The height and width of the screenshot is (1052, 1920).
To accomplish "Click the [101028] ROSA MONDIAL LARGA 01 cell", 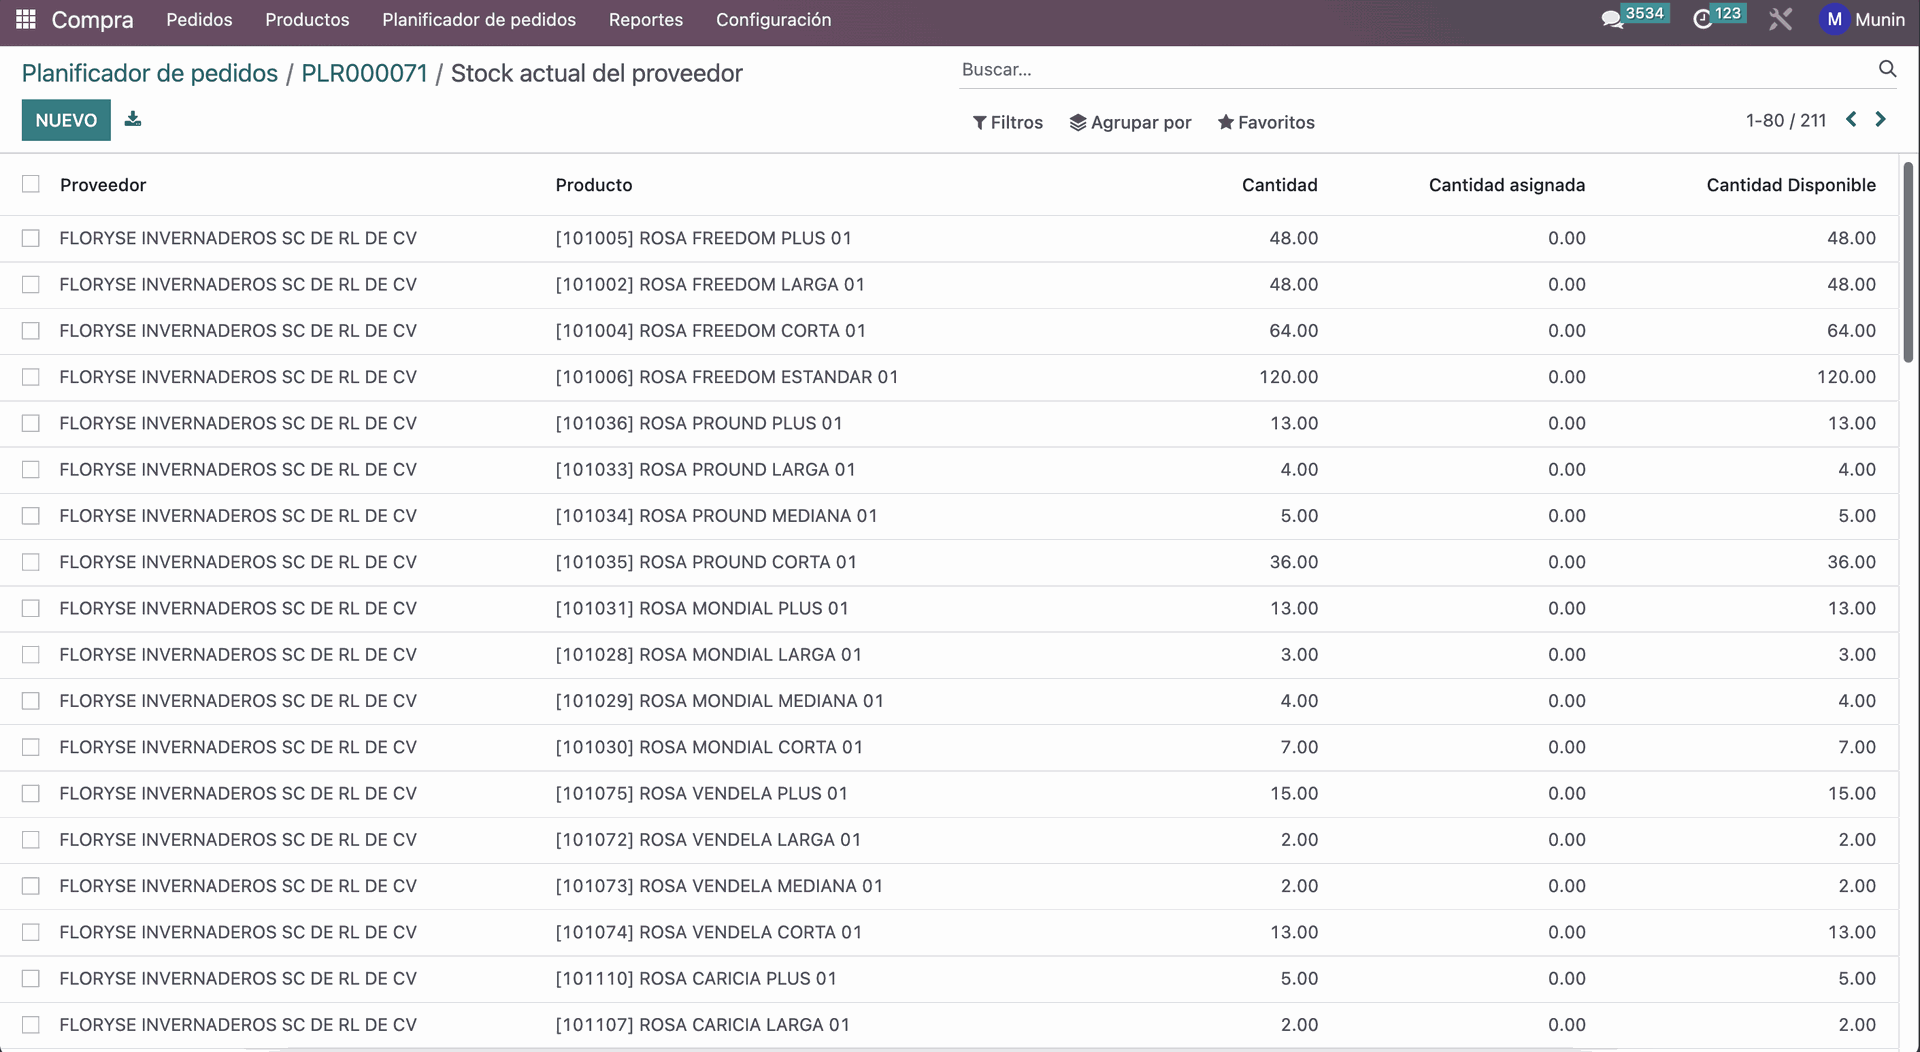I will point(708,655).
